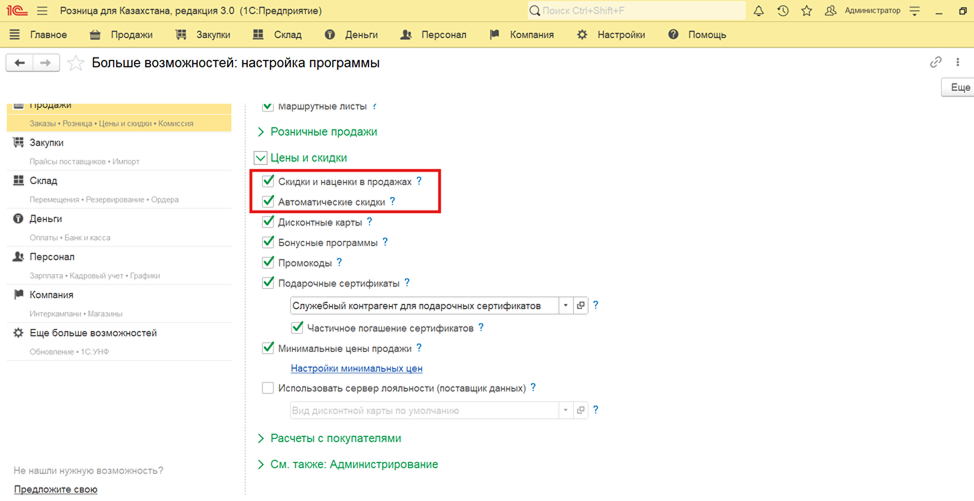Uncheck Бонусные программы checkbox

click(268, 242)
